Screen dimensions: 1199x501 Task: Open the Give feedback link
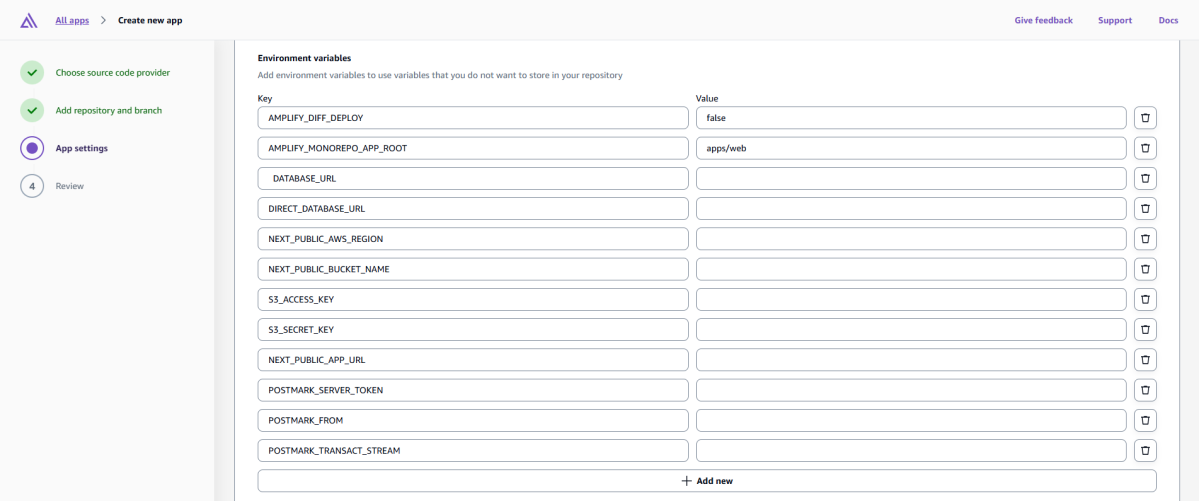coord(1044,21)
